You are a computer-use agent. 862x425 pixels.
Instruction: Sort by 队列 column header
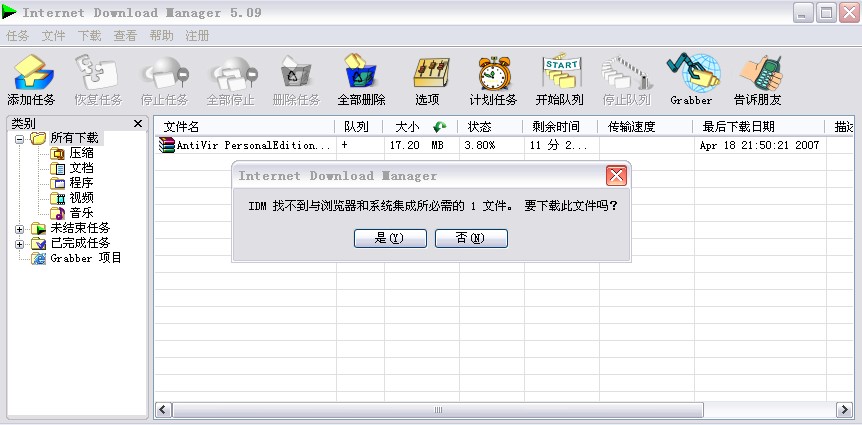359,127
